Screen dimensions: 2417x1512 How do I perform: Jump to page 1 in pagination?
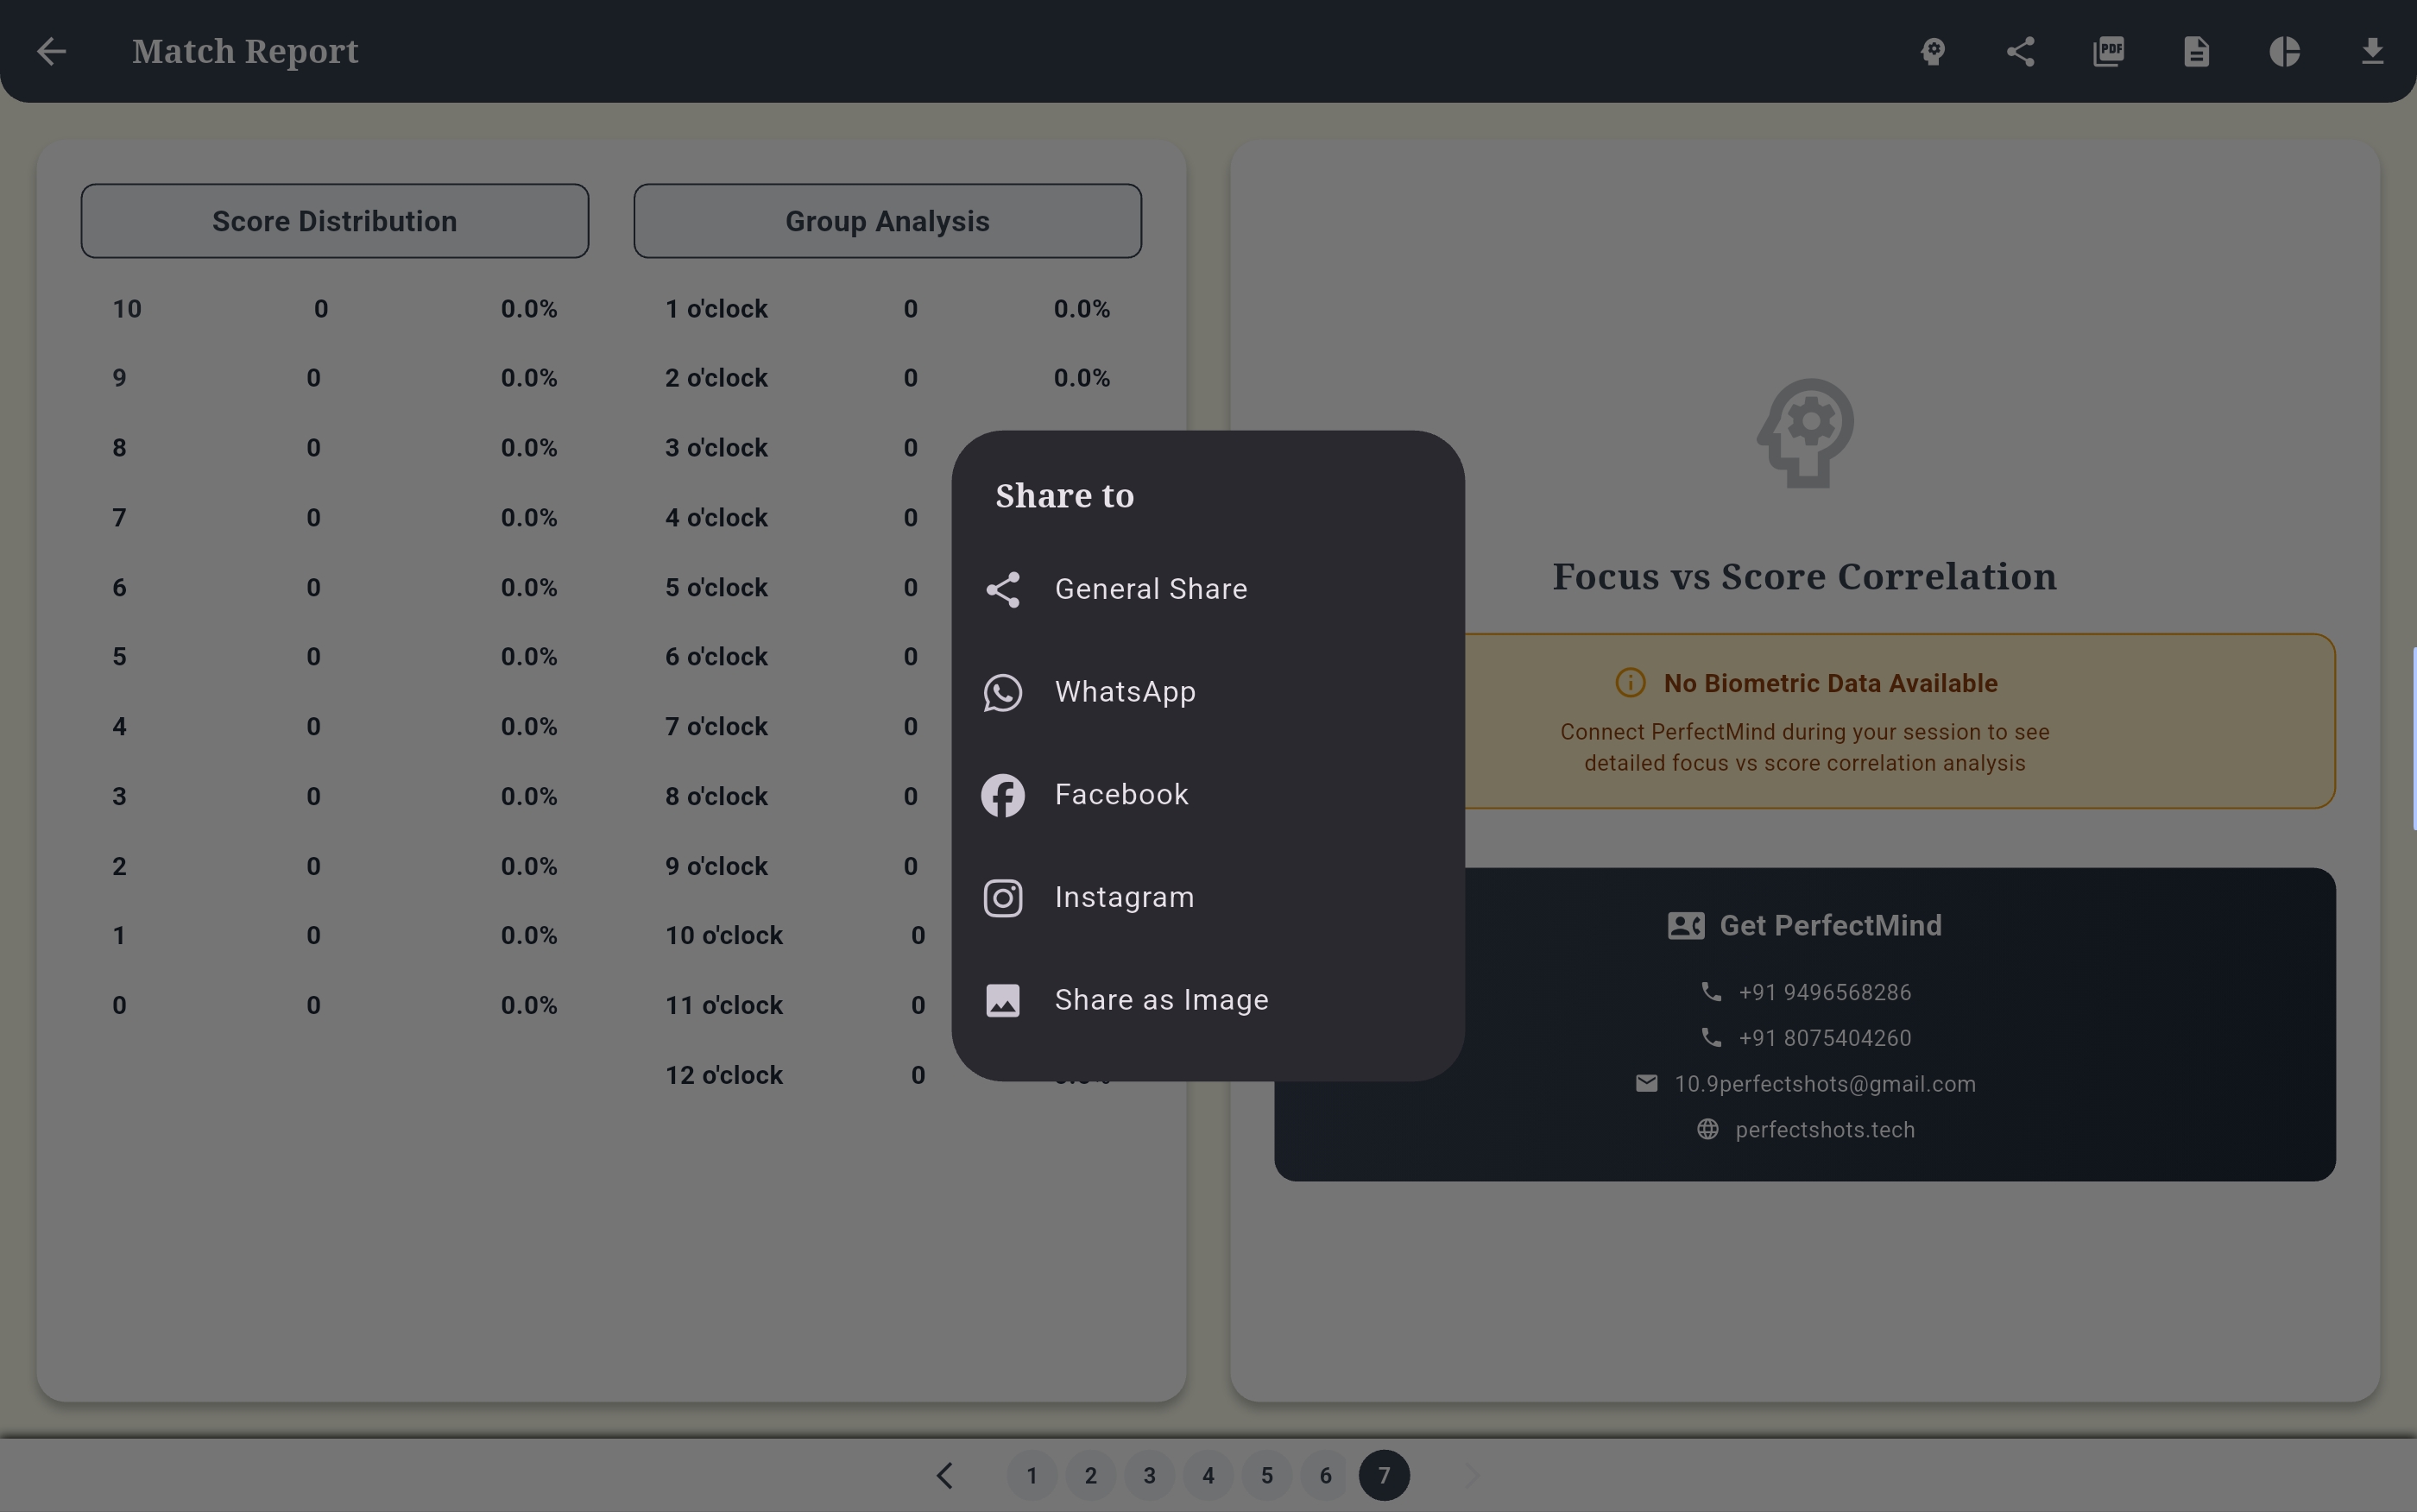click(x=1032, y=1475)
